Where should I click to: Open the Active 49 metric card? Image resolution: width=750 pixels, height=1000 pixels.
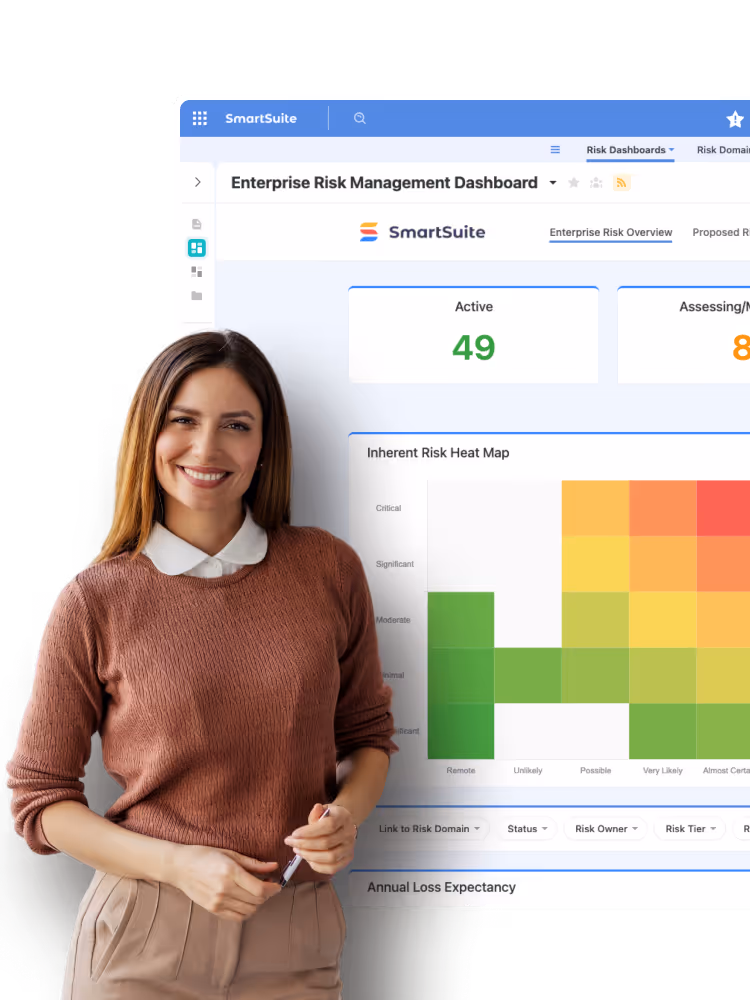(x=473, y=335)
